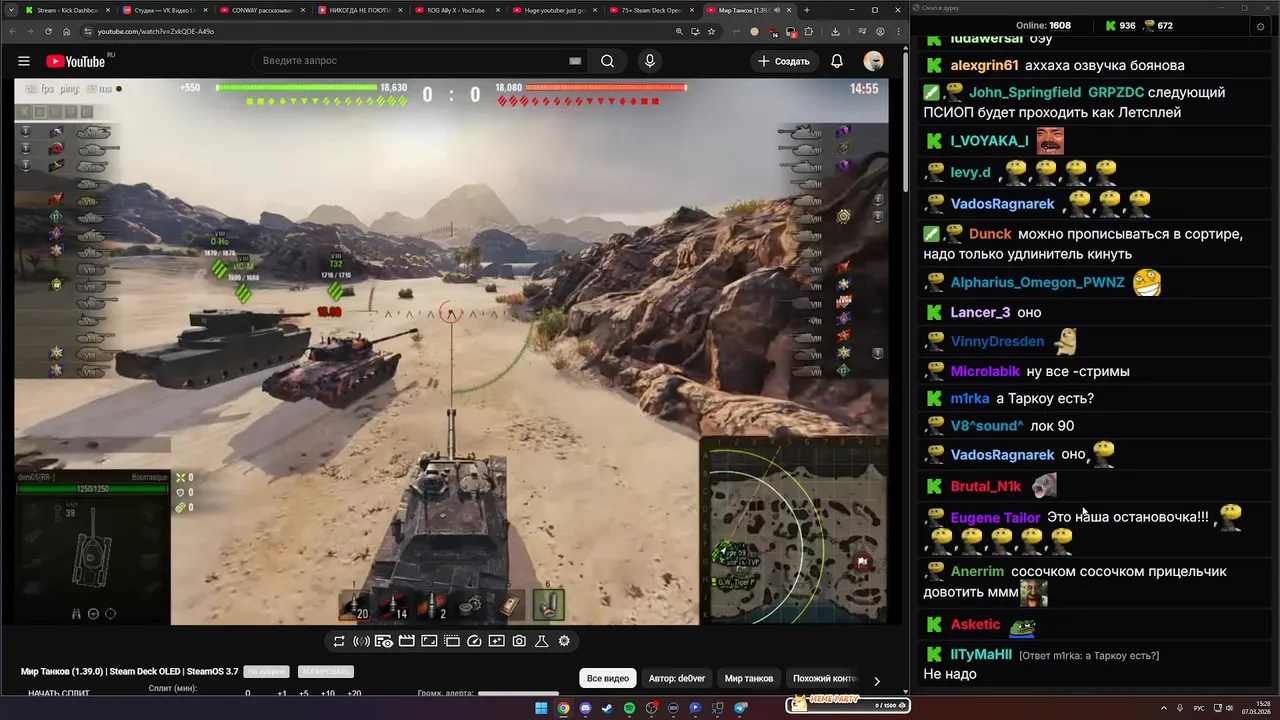Viewport: 1280px width, 720px height.
Task: Take a video screenshot with camera icon
Action: coord(519,641)
